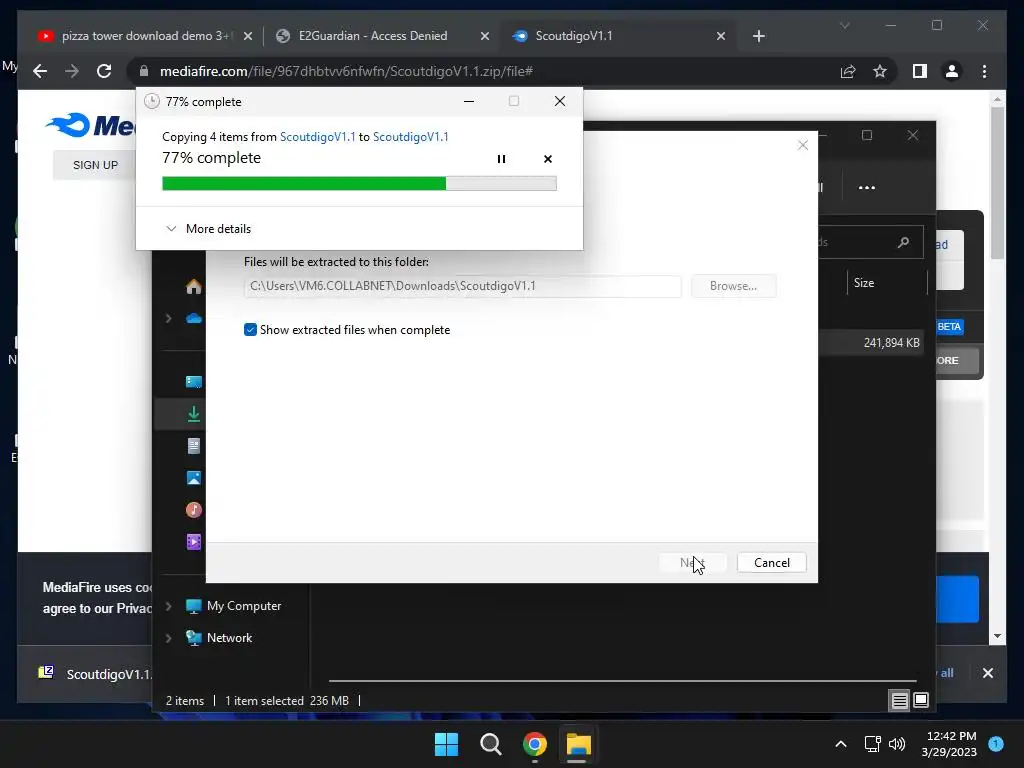Click the Next button in extract wizard
Viewport: 1024px width, 768px height.
pyautogui.click(x=692, y=562)
